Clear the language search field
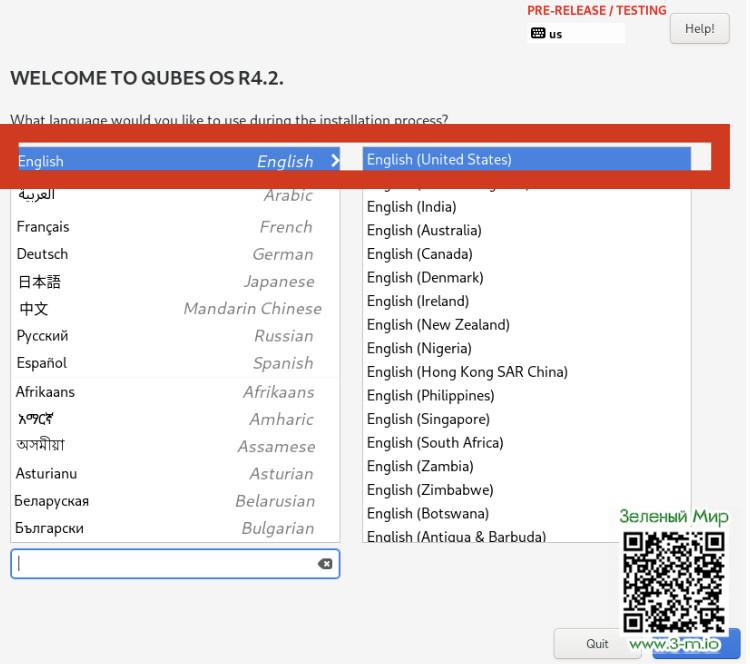The height and width of the screenshot is (664, 750). tap(325, 564)
